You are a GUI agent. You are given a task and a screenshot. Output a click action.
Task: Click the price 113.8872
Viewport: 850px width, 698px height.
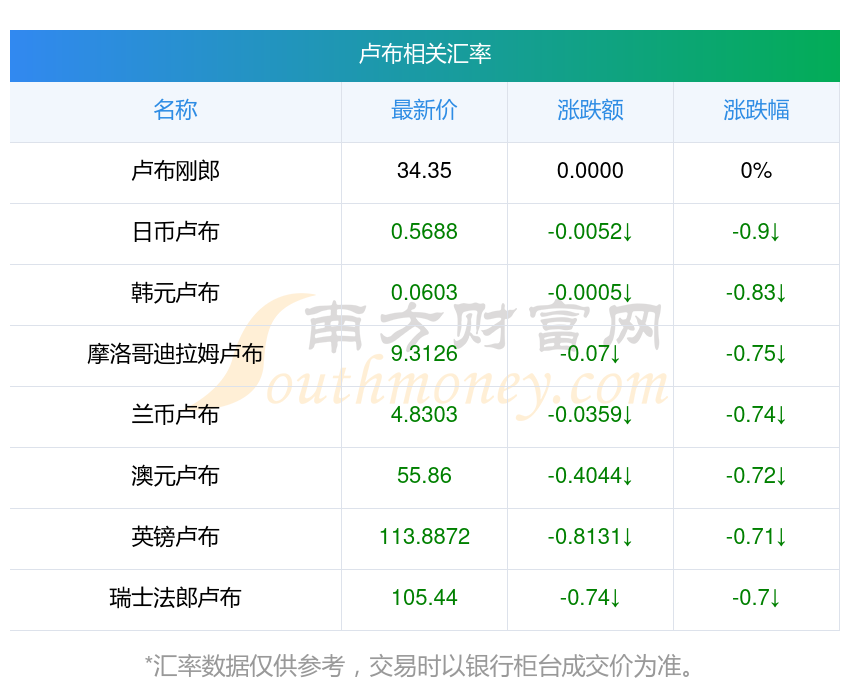(x=424, y=537)
